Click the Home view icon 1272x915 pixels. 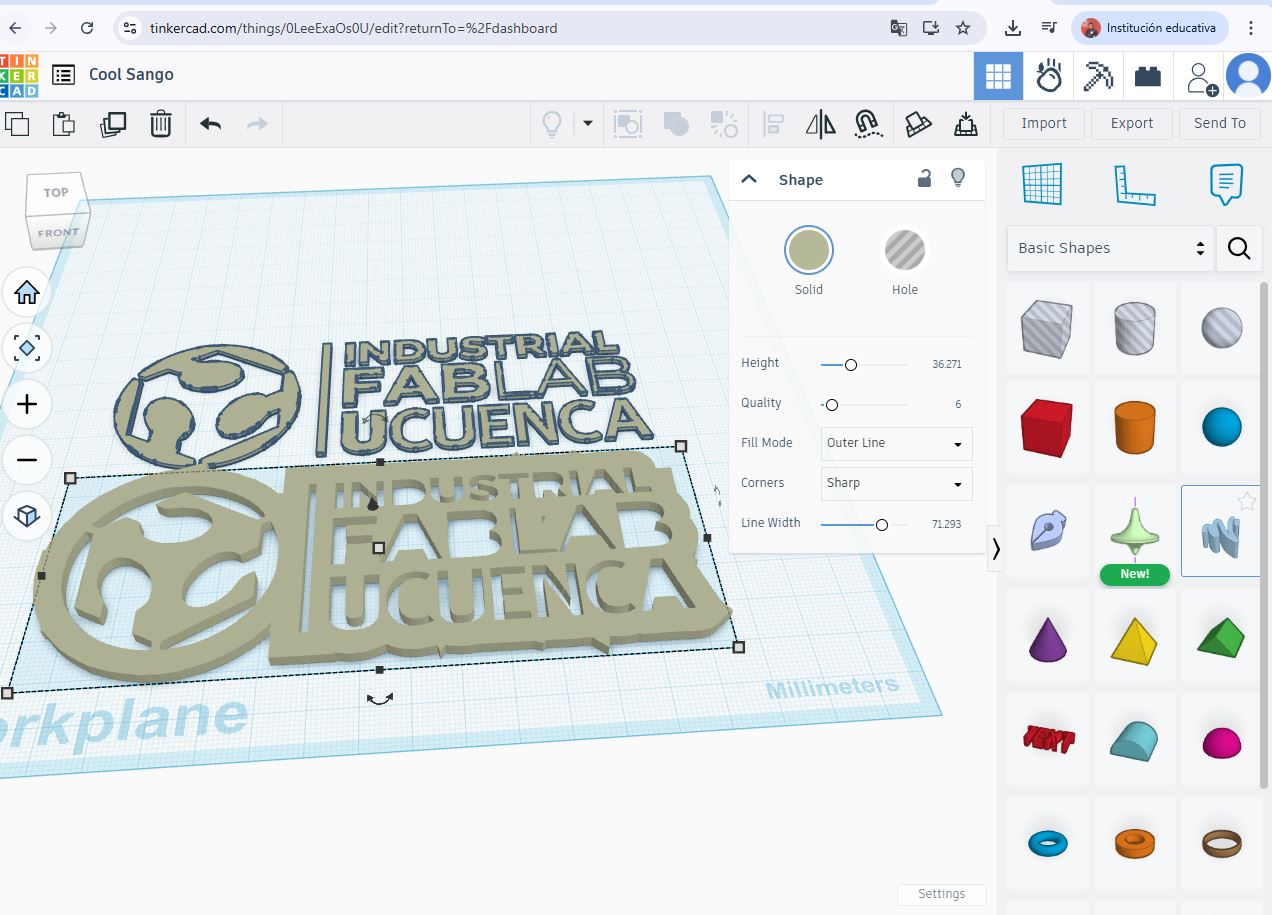coord(27,292)
